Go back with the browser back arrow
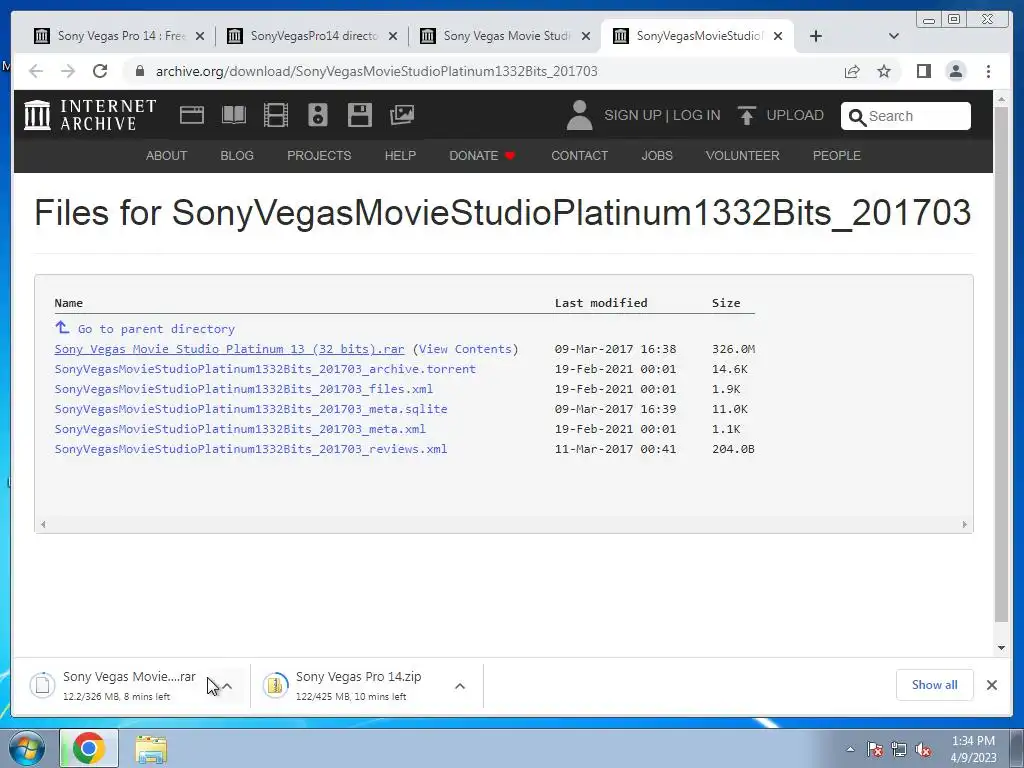 (36, 71)
